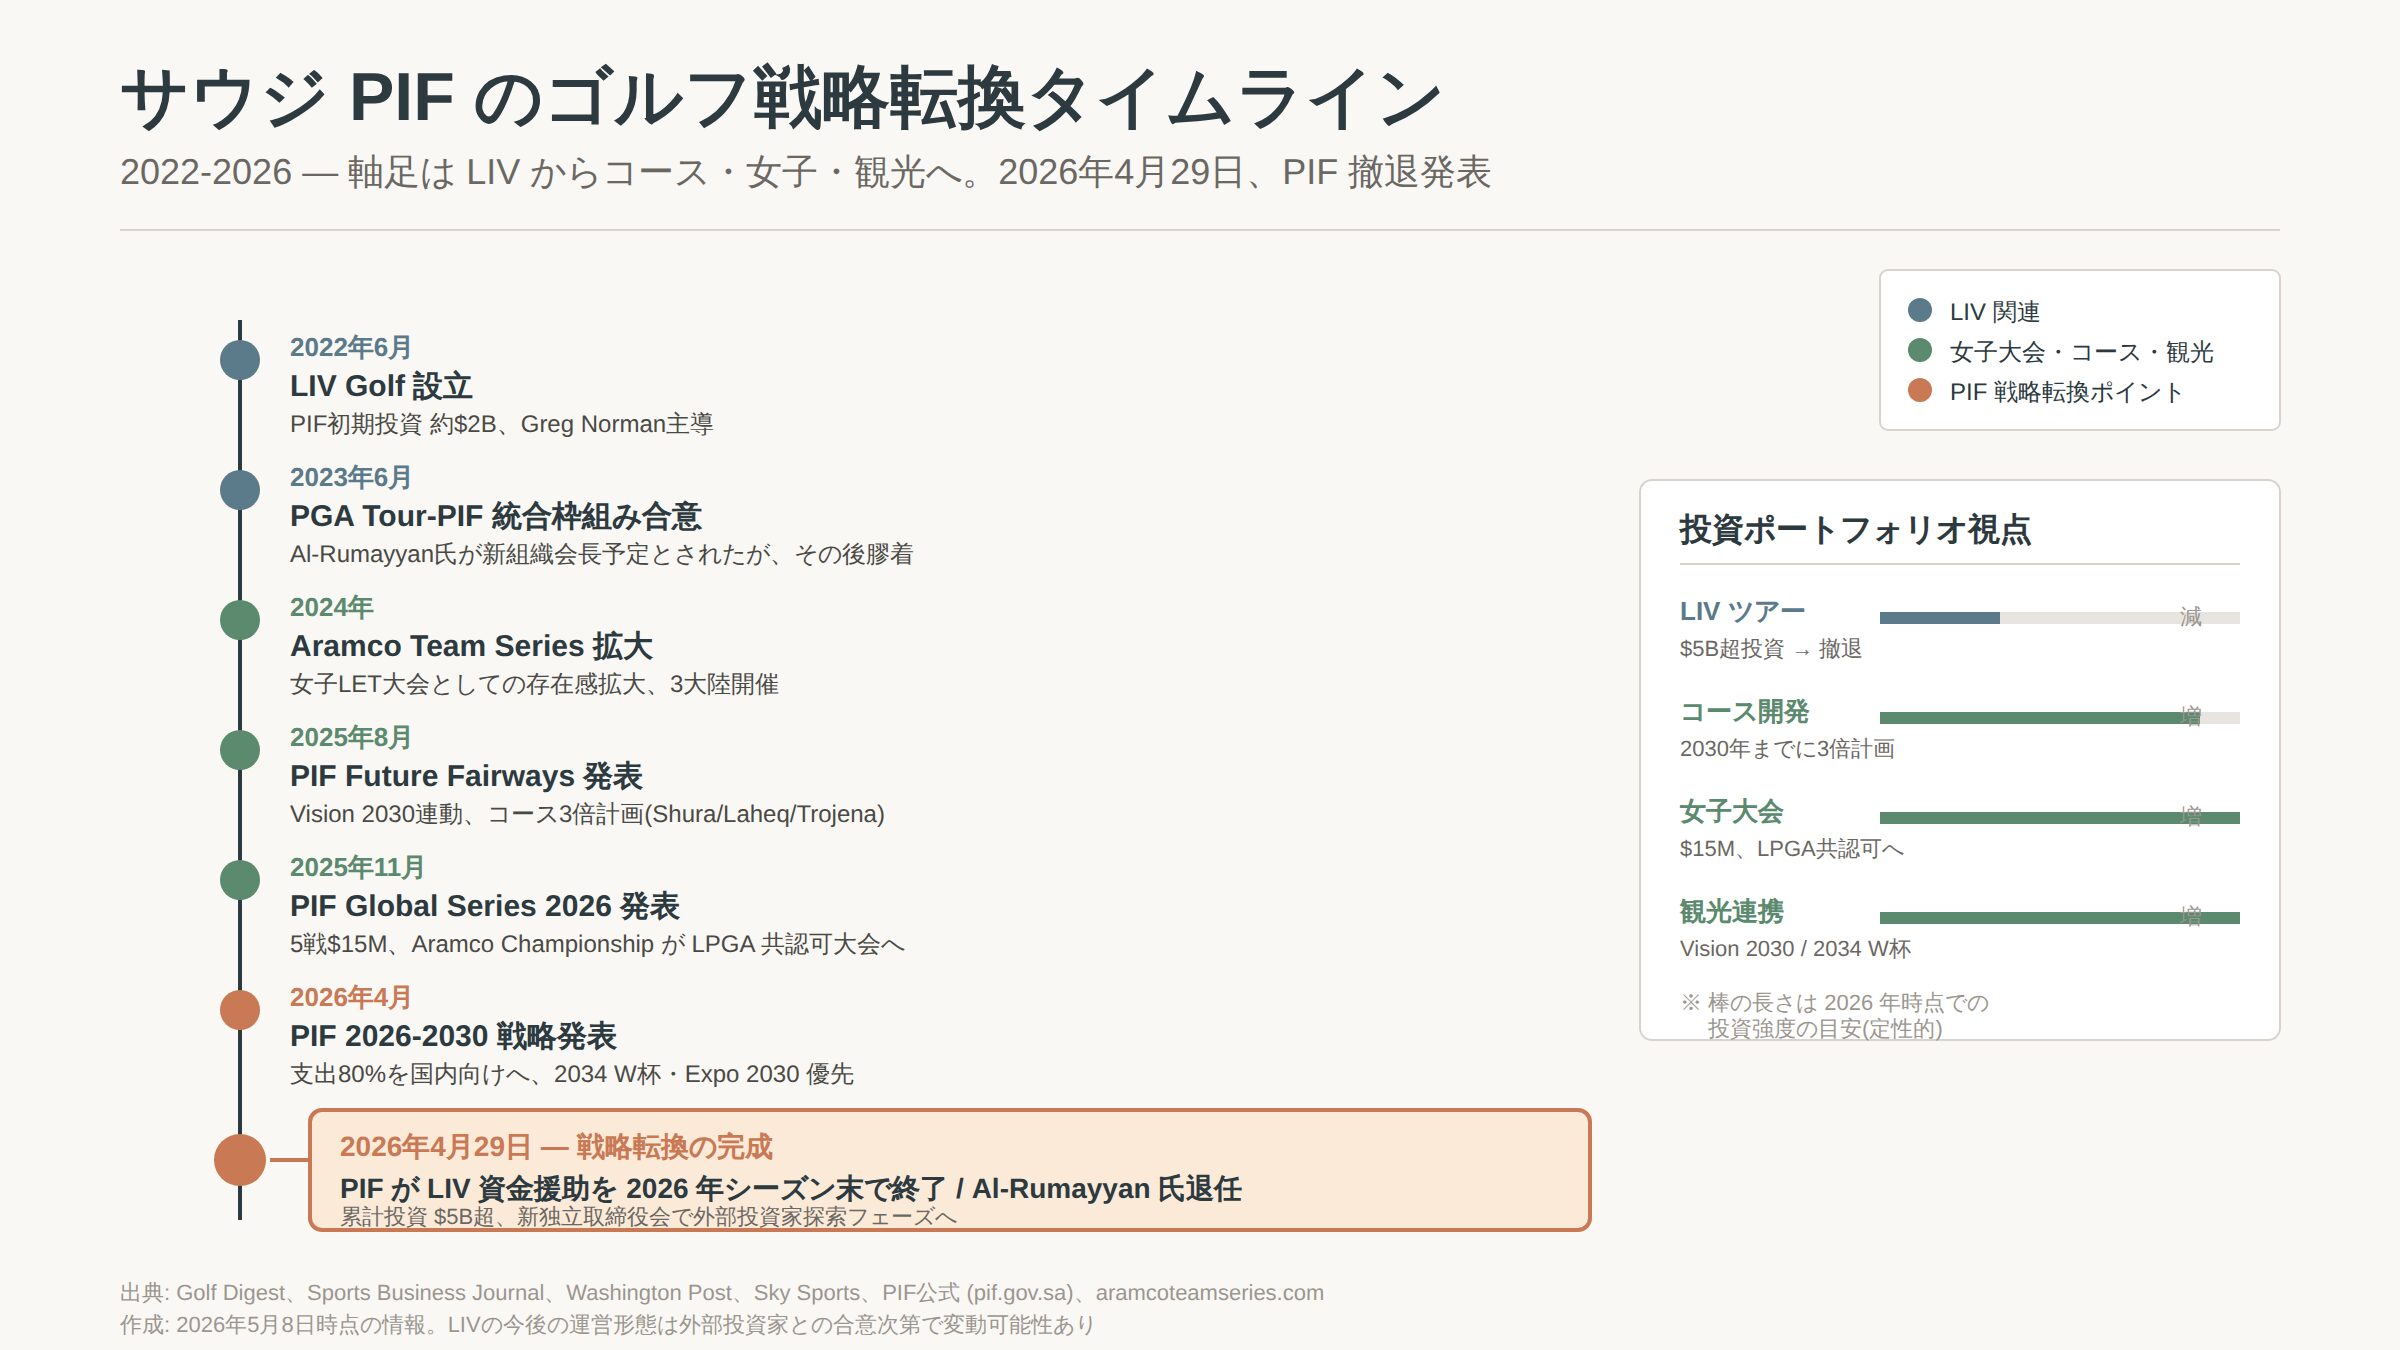The width and height of the screenshot is (2400, 1350).
Task: Click the text 2030年までに3倍計画
Action: tap(1787, 749)
